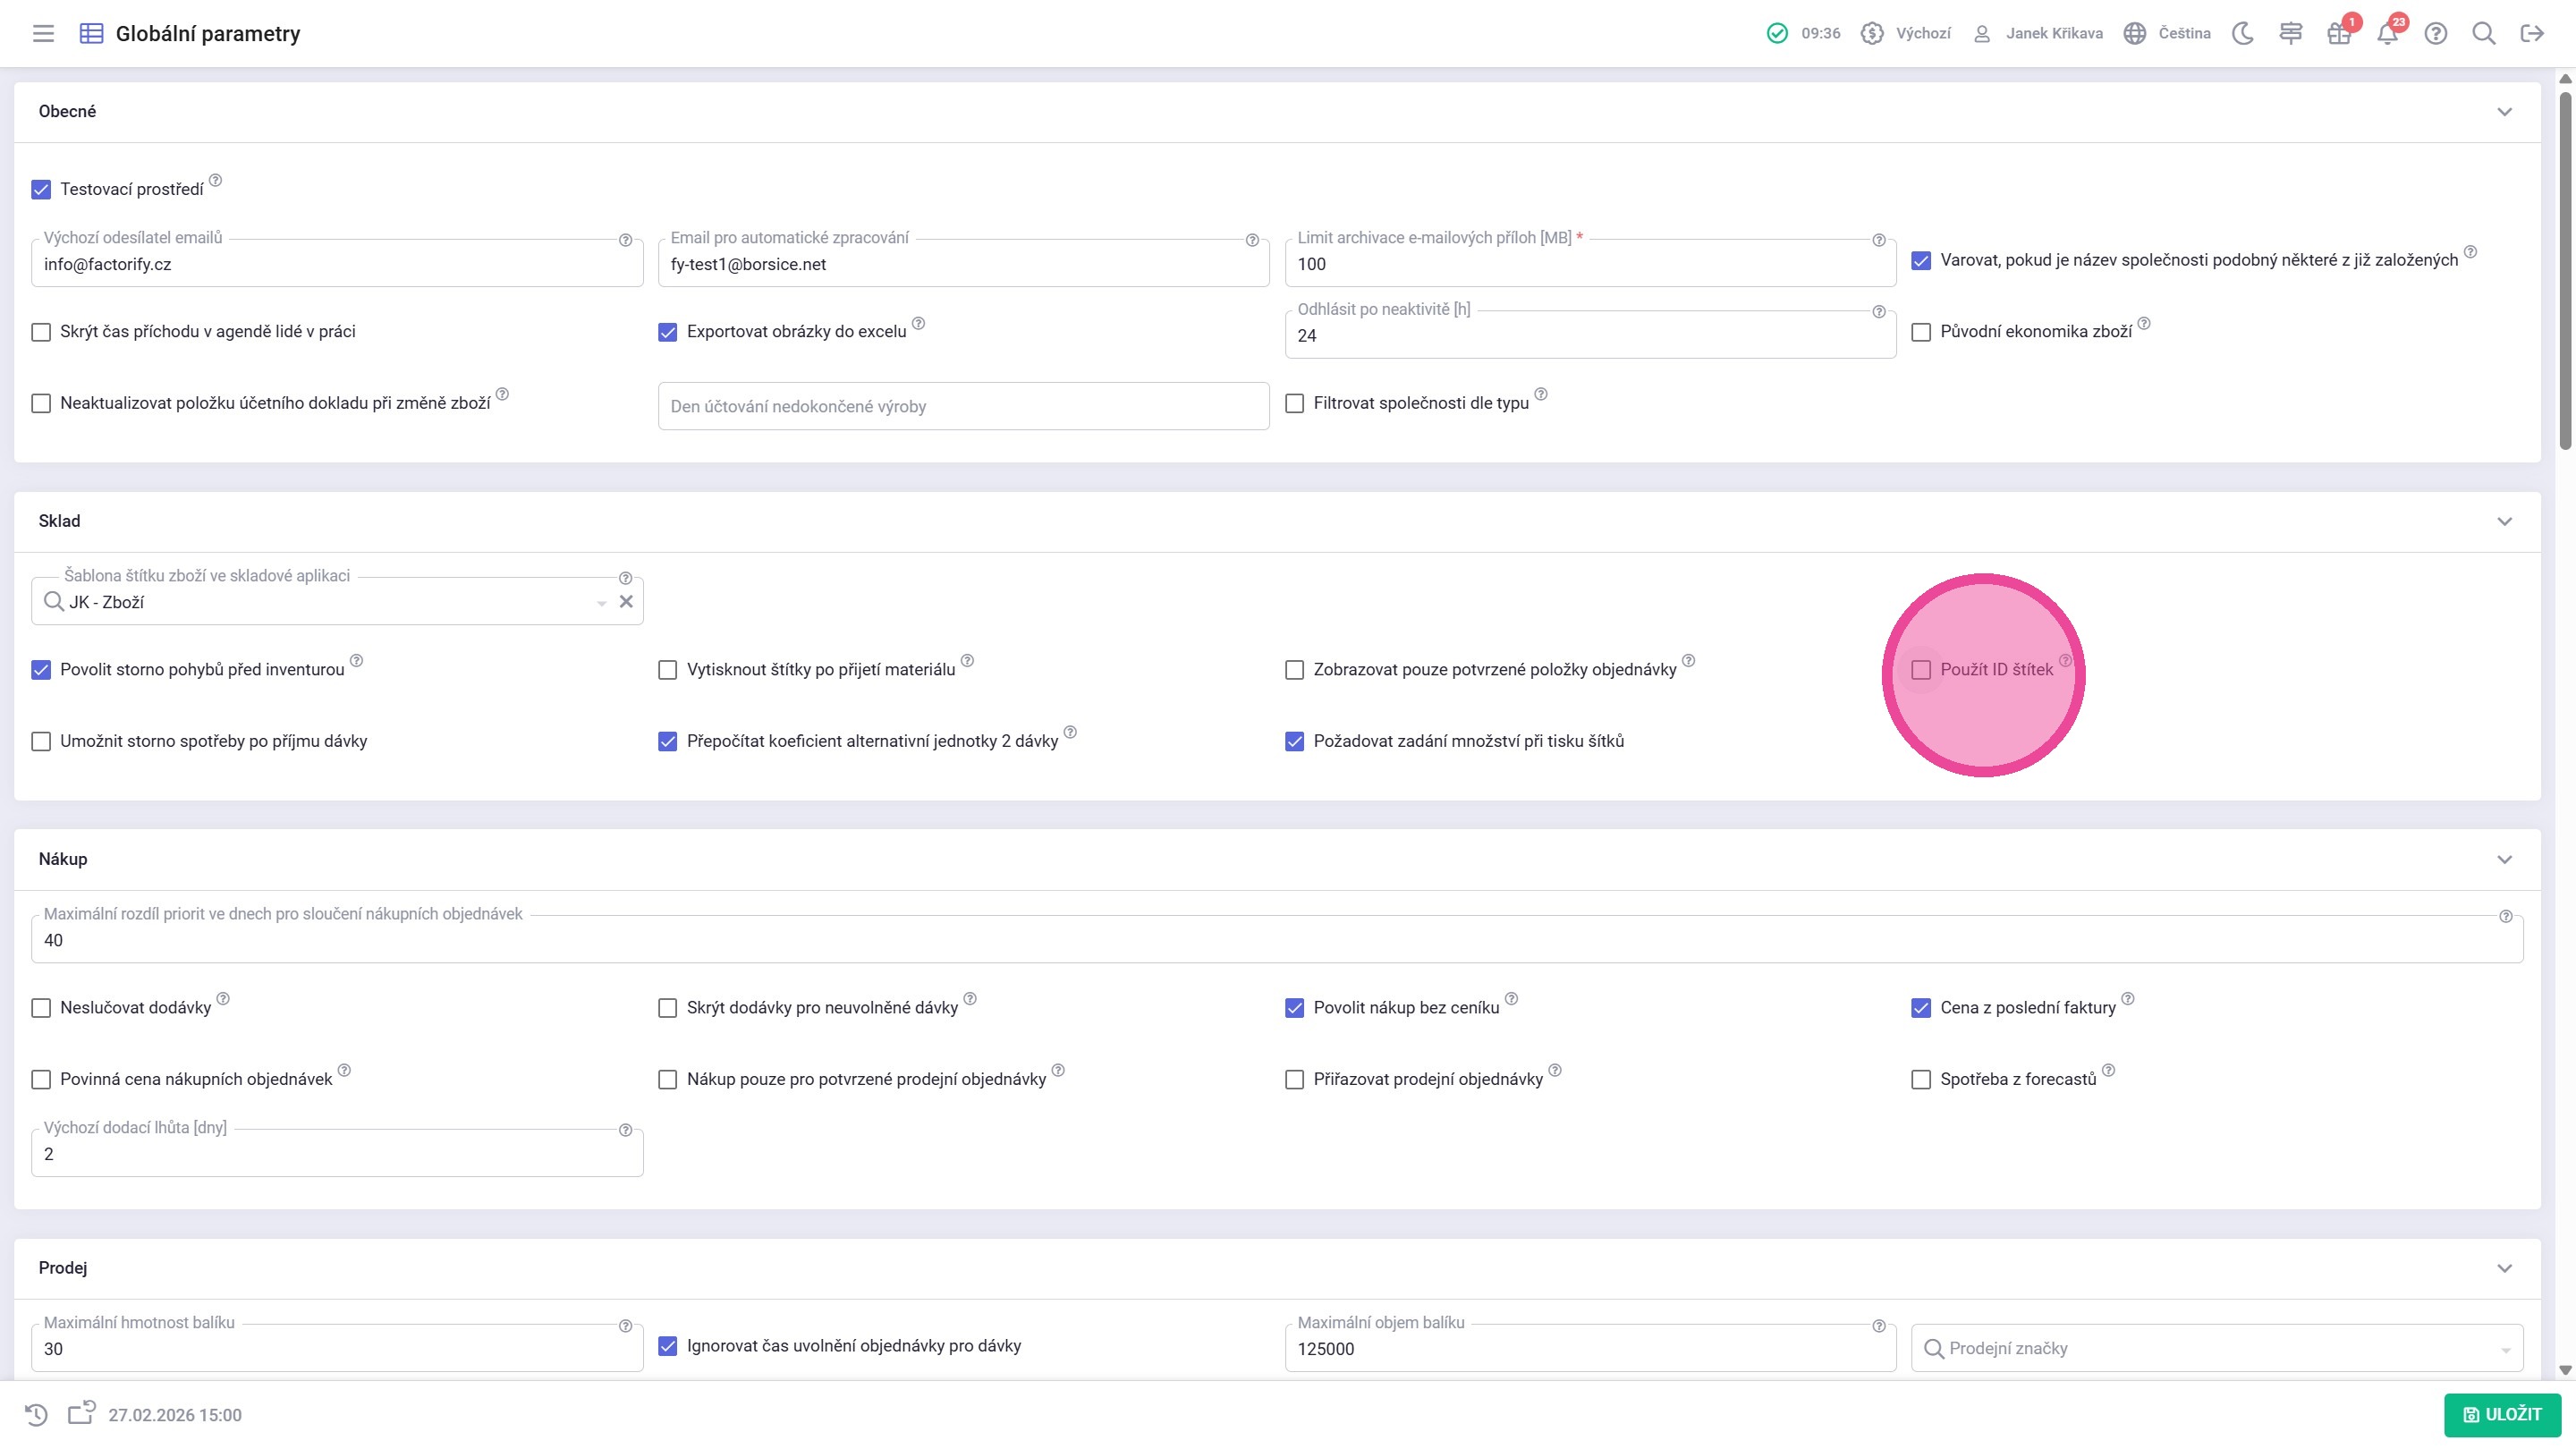The image size is (2576, 1449).
Task: Open the hamburger main menu
Action: click(x=43, y=33)
